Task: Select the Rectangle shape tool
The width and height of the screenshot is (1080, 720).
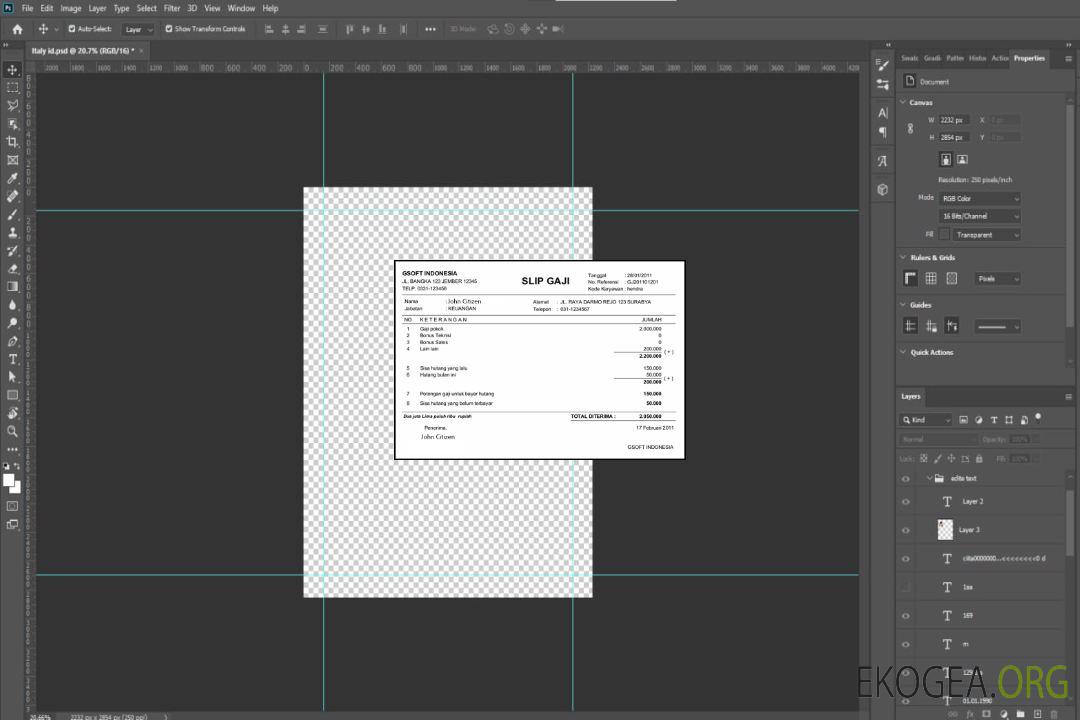Action: coord(12,395)
